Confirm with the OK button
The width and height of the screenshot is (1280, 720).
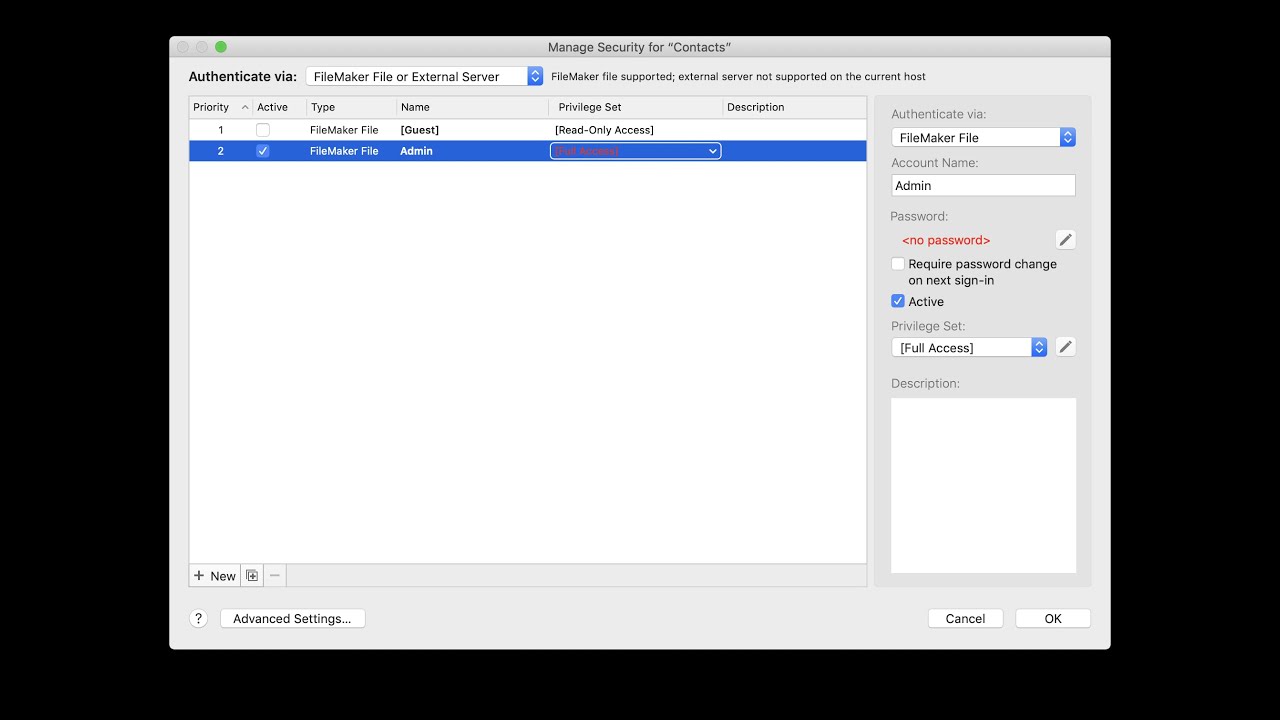tap(1053, 618)
